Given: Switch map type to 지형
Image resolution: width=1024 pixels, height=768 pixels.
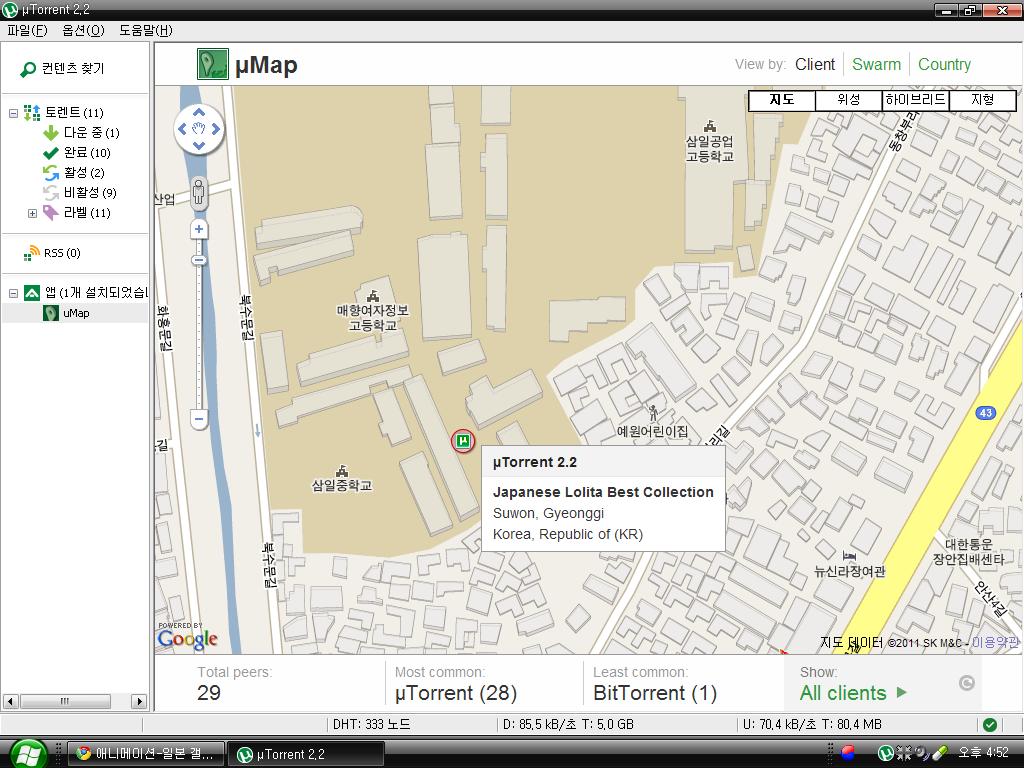Looking at the screenshot, I should (983, 100).
